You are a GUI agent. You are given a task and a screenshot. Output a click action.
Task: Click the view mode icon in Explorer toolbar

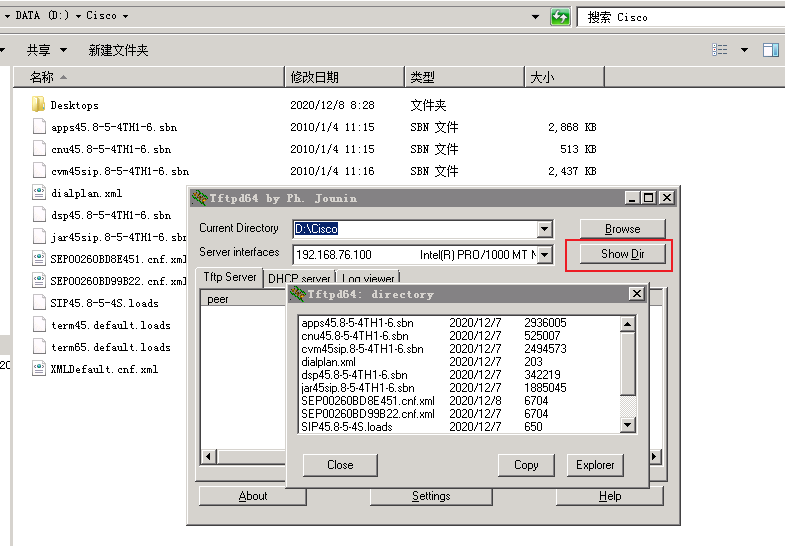(719, 50)
